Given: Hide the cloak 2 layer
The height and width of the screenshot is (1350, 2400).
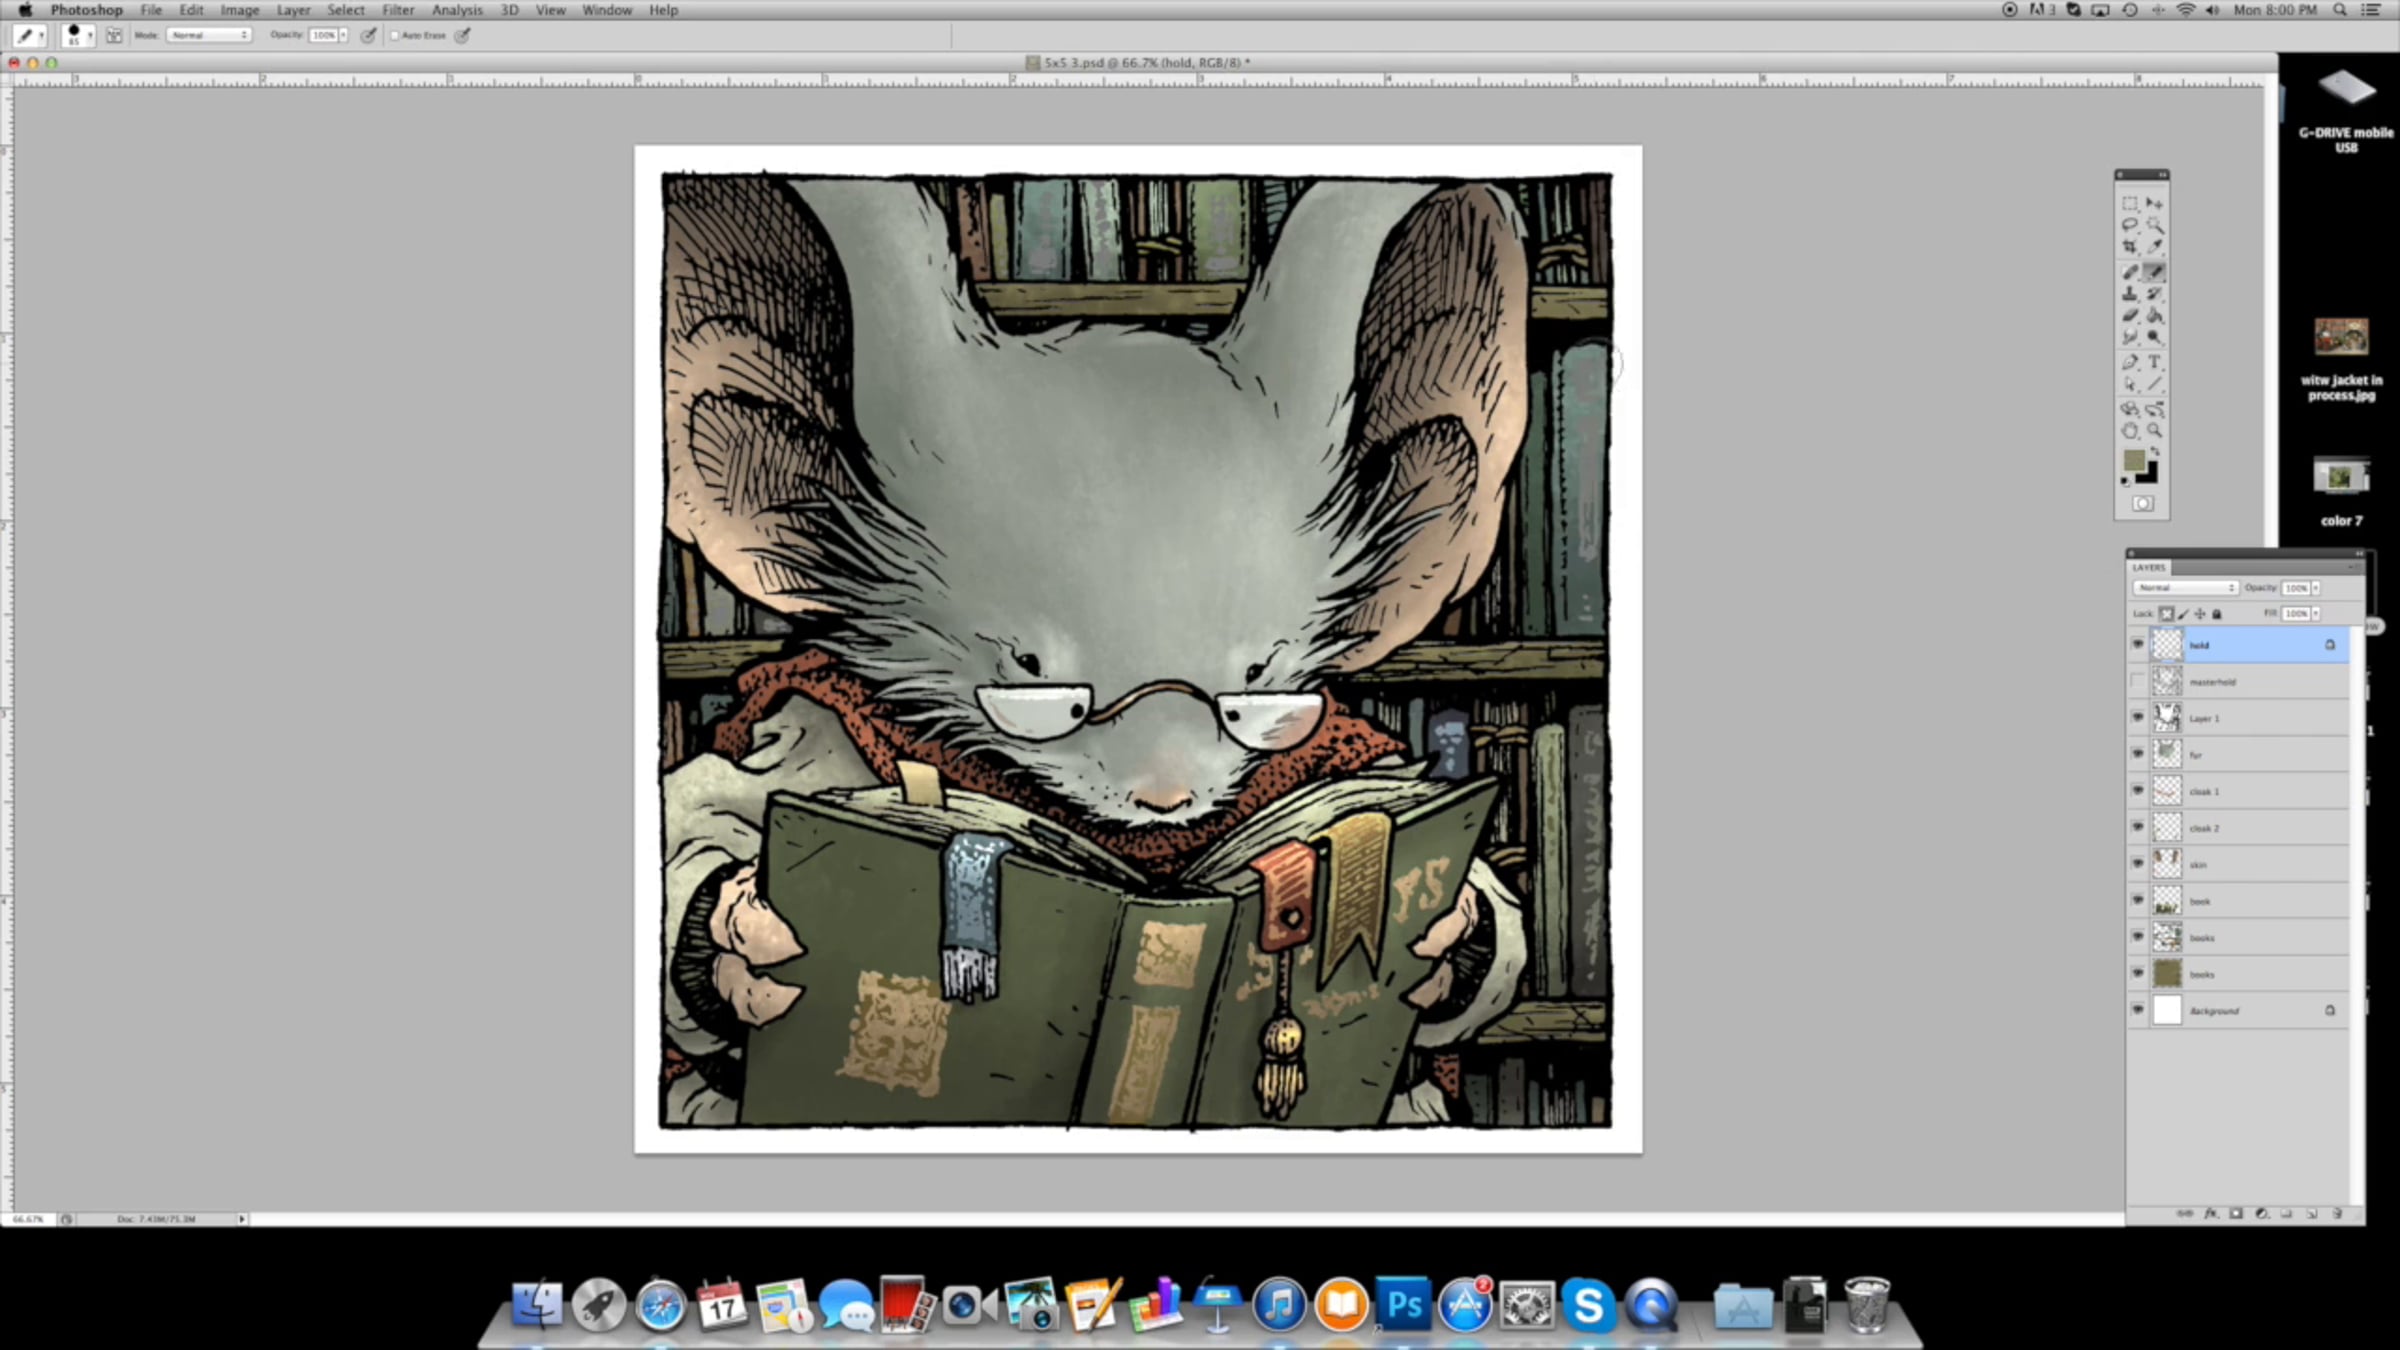Looking at the screenshot, I should click(x=2138, y=828).
